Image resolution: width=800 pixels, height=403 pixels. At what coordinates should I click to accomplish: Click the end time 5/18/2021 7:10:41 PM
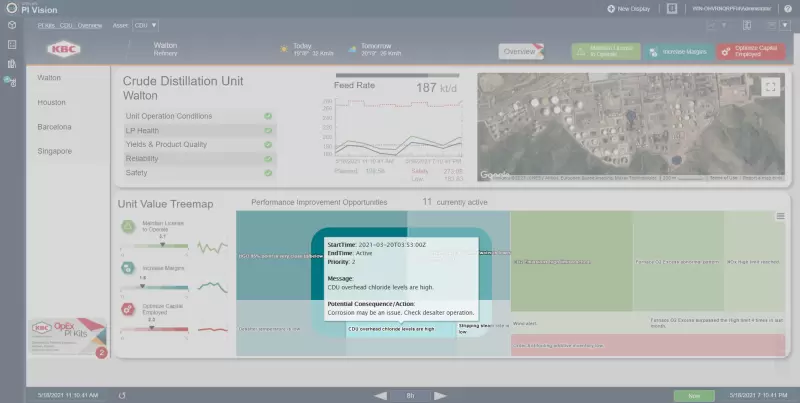(758, 395)
